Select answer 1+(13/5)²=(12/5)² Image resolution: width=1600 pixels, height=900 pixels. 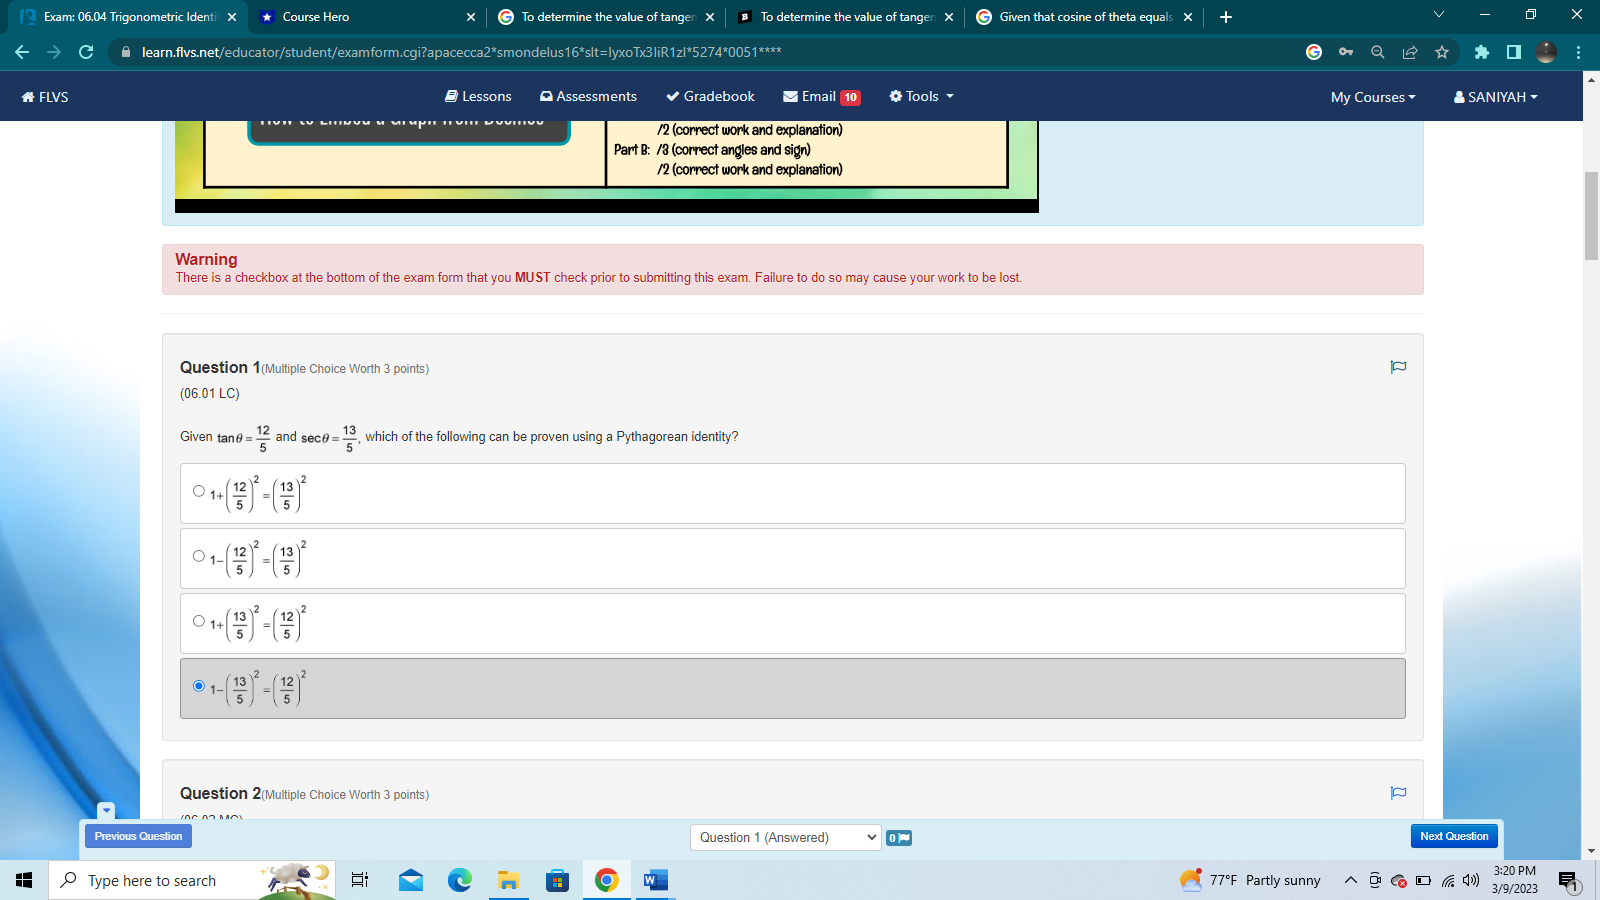(199, 621)
